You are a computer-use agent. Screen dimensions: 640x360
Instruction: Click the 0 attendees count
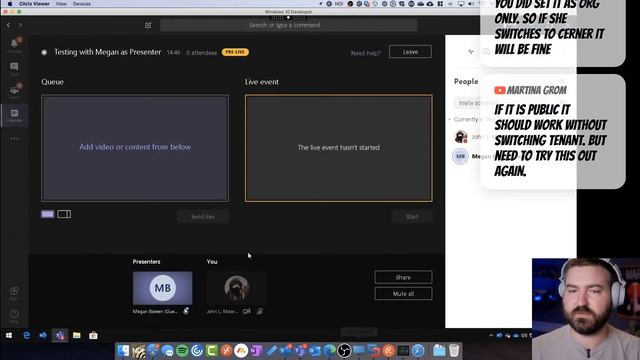pos(202,53)
